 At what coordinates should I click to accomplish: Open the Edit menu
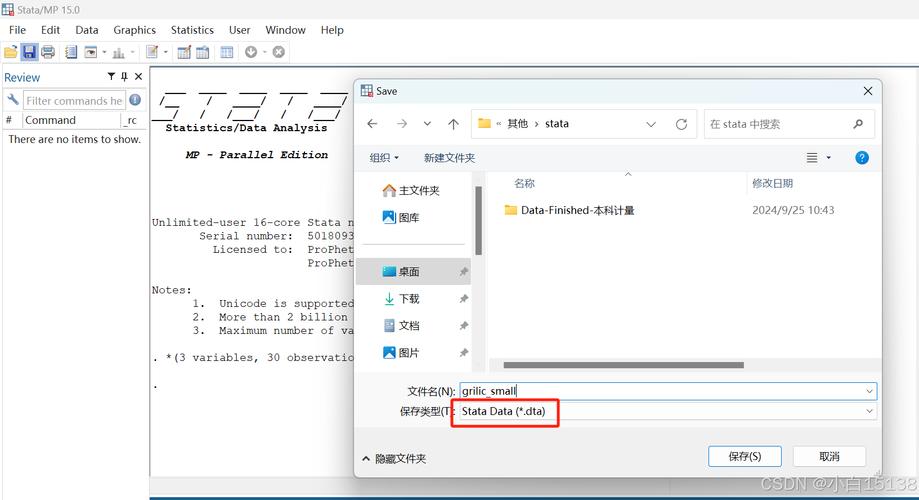click(x=50, y=30)
